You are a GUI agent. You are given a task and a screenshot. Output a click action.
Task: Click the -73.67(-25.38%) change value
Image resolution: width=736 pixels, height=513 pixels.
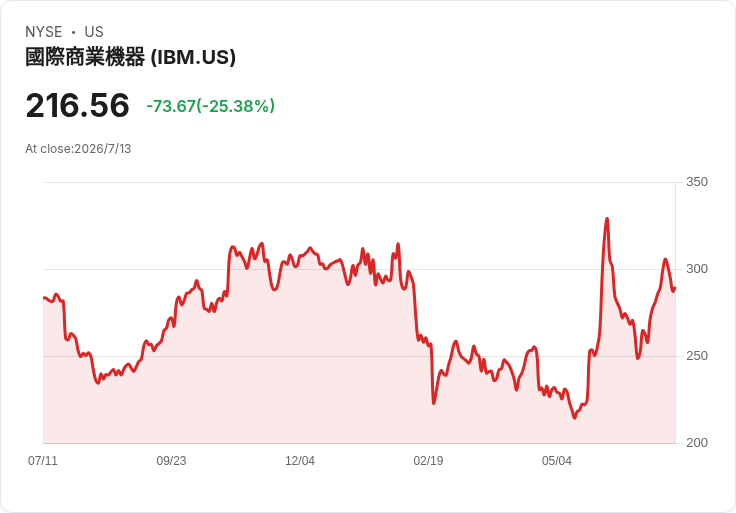(x=211, y=106)
